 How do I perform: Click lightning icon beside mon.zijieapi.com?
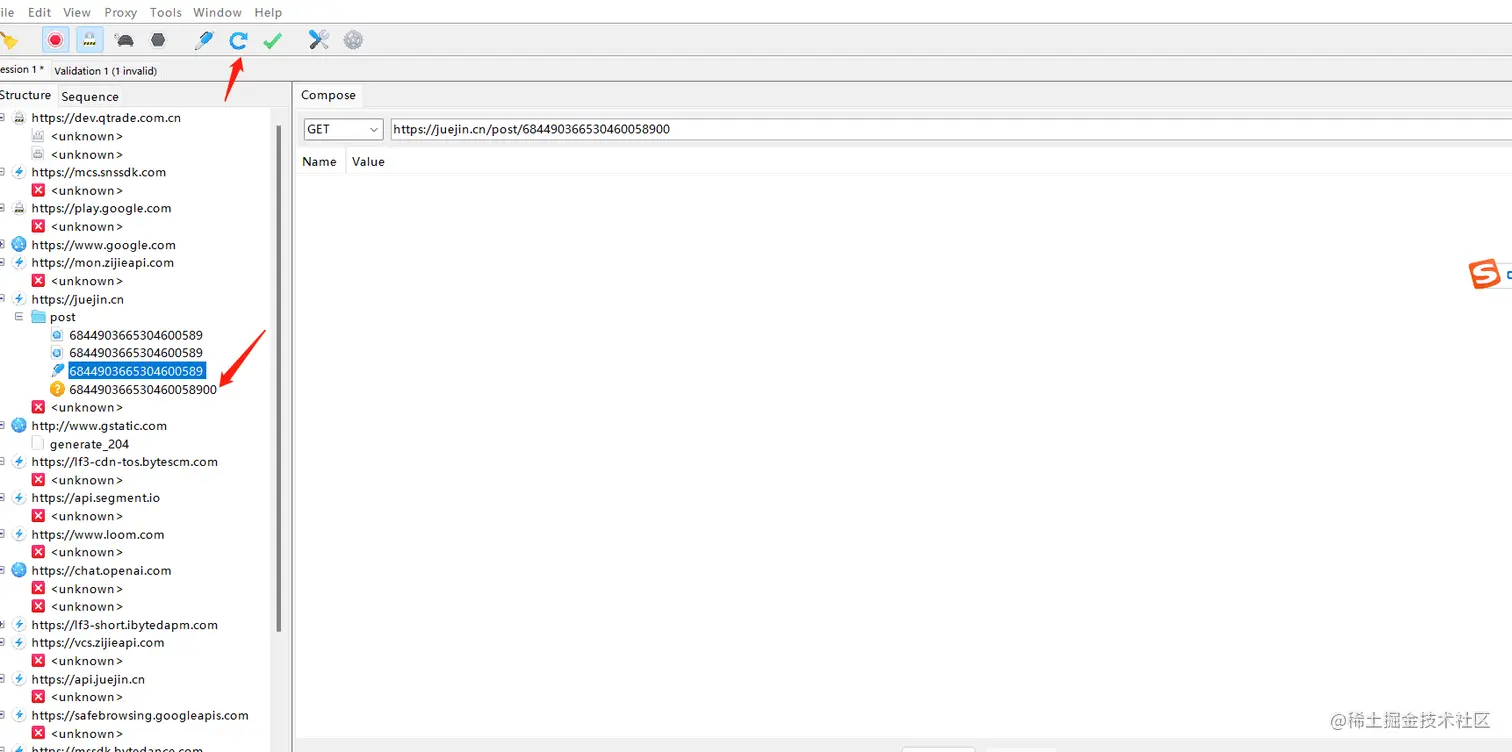pos(19,263)
